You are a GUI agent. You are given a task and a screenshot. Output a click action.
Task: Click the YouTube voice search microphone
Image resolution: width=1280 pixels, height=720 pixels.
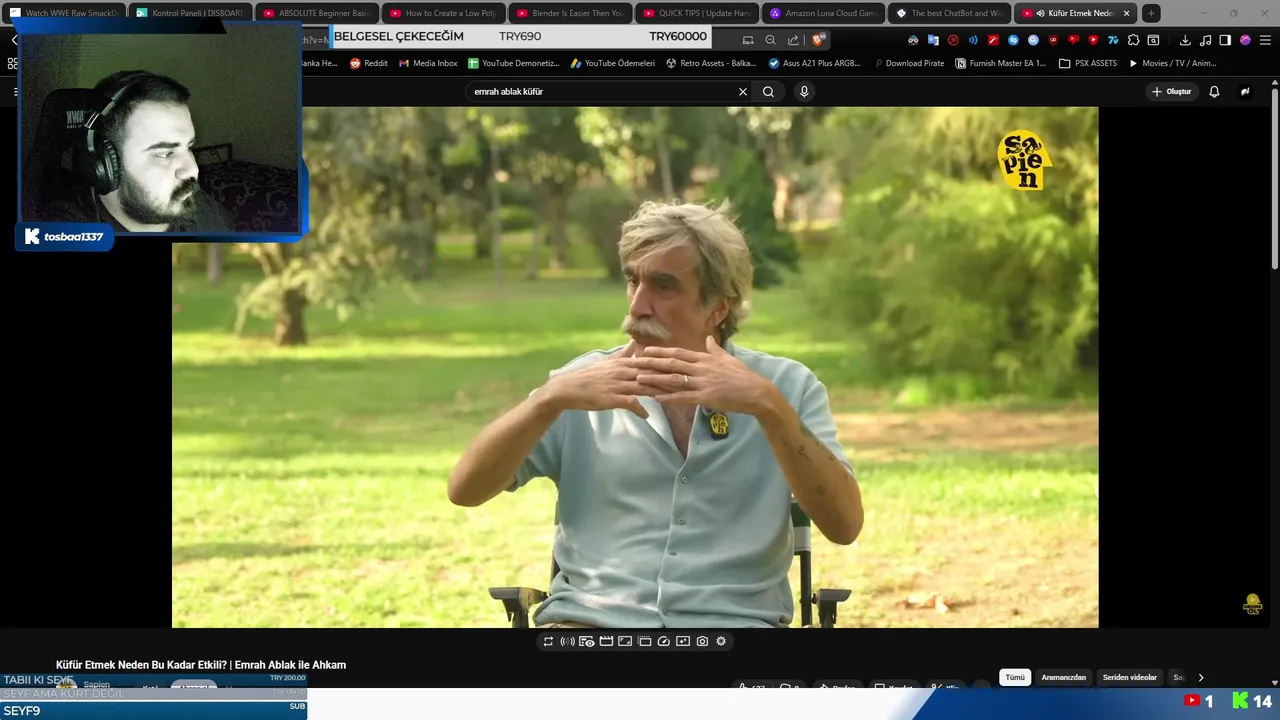[x=804, y=91]
